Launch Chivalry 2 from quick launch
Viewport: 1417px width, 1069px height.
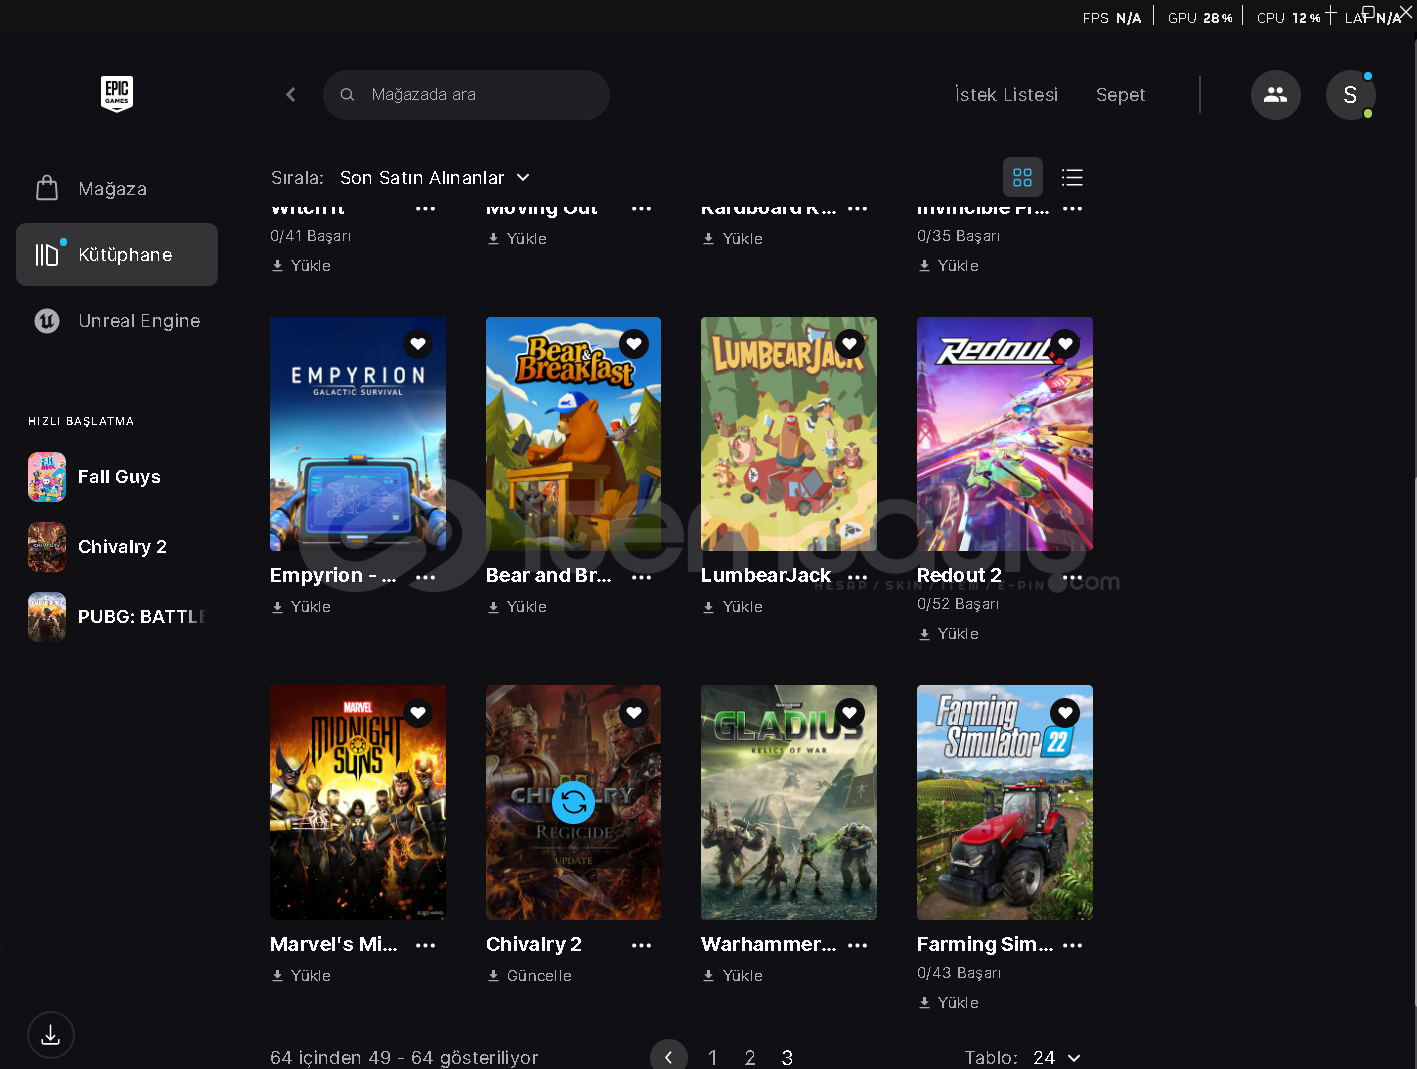(117, 547)
